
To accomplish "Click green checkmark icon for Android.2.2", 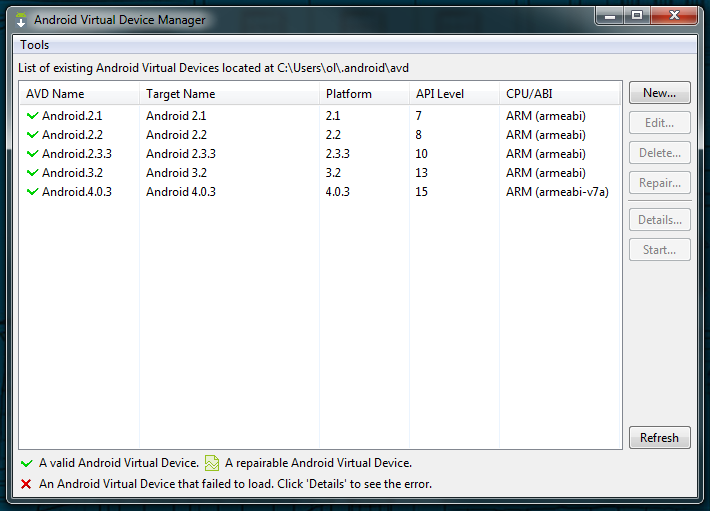I will 32,135.
